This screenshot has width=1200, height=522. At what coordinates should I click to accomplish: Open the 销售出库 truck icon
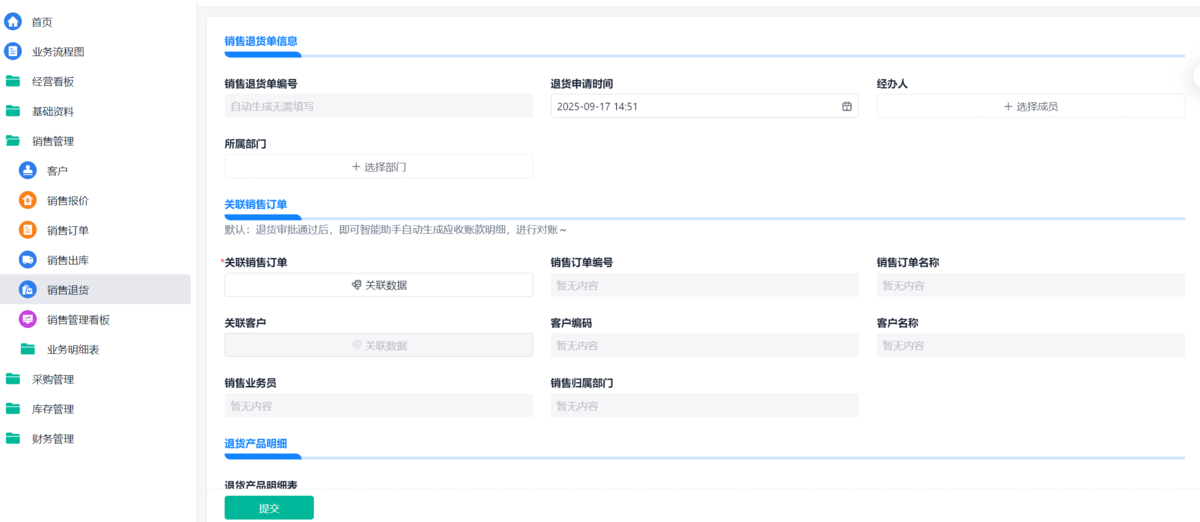[x=28, y=260]
